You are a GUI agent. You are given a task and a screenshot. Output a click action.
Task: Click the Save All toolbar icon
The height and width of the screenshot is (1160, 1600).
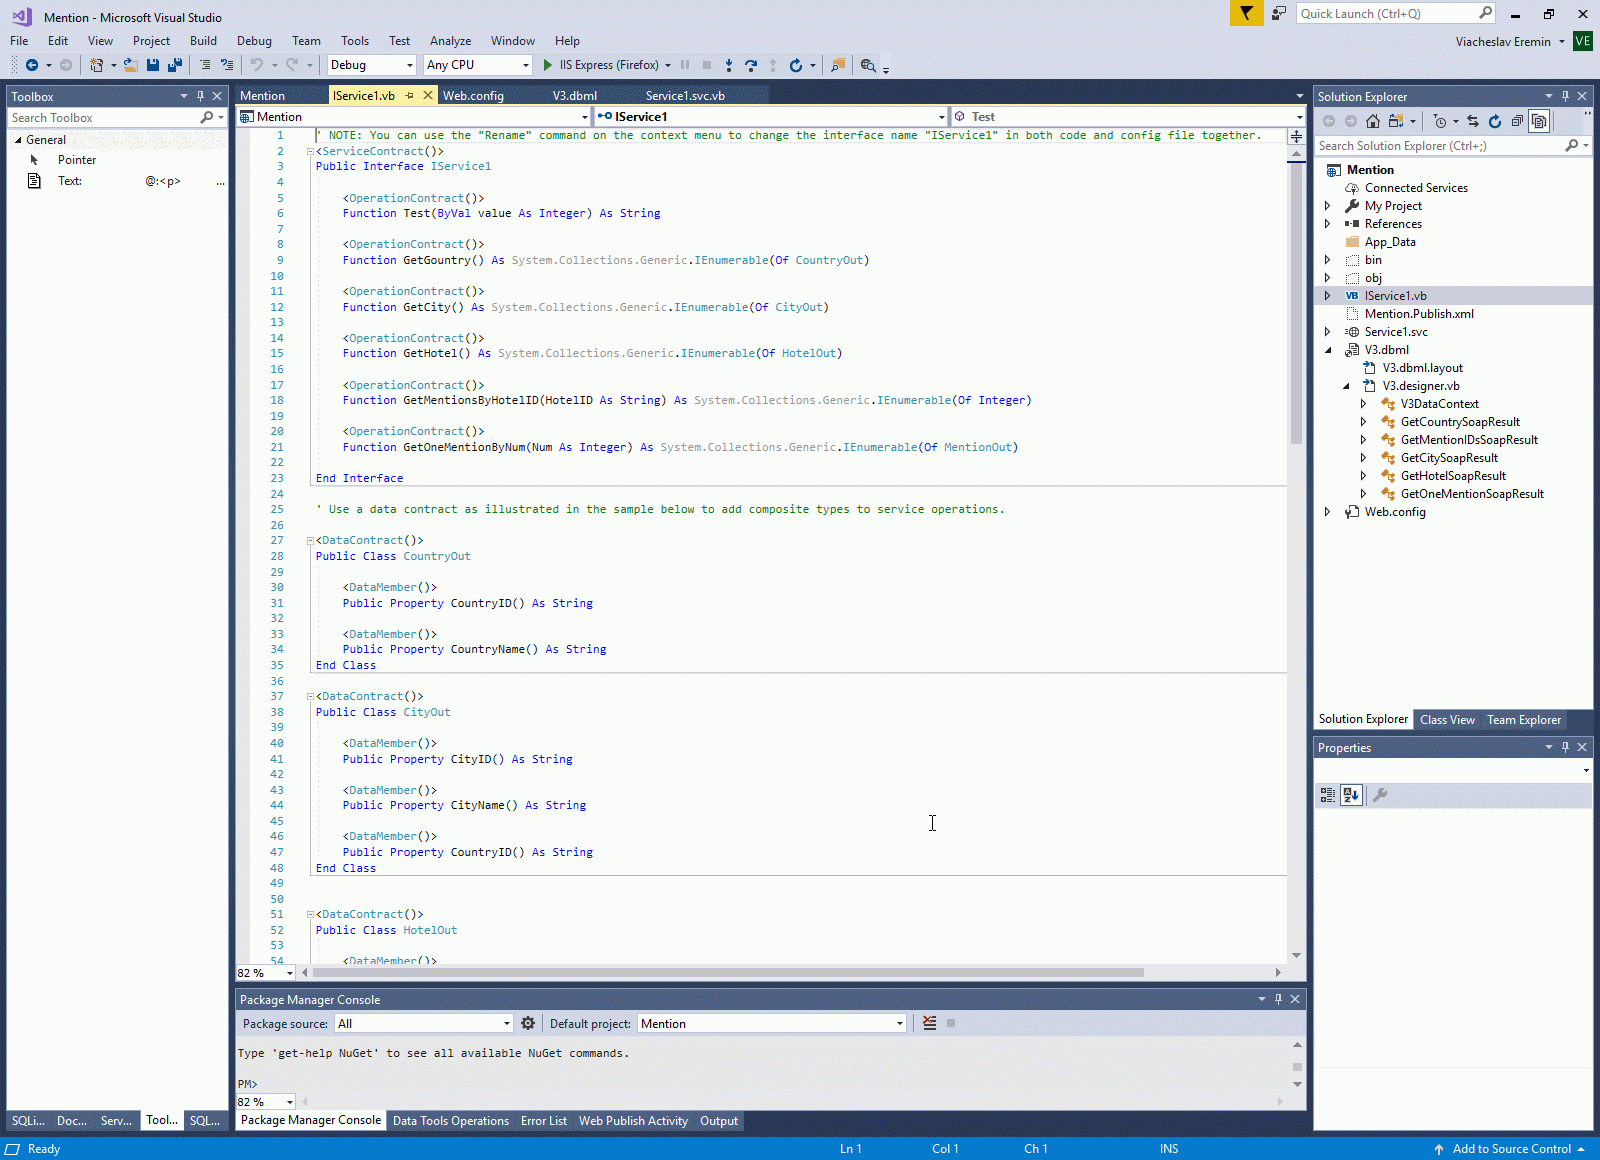175,65
